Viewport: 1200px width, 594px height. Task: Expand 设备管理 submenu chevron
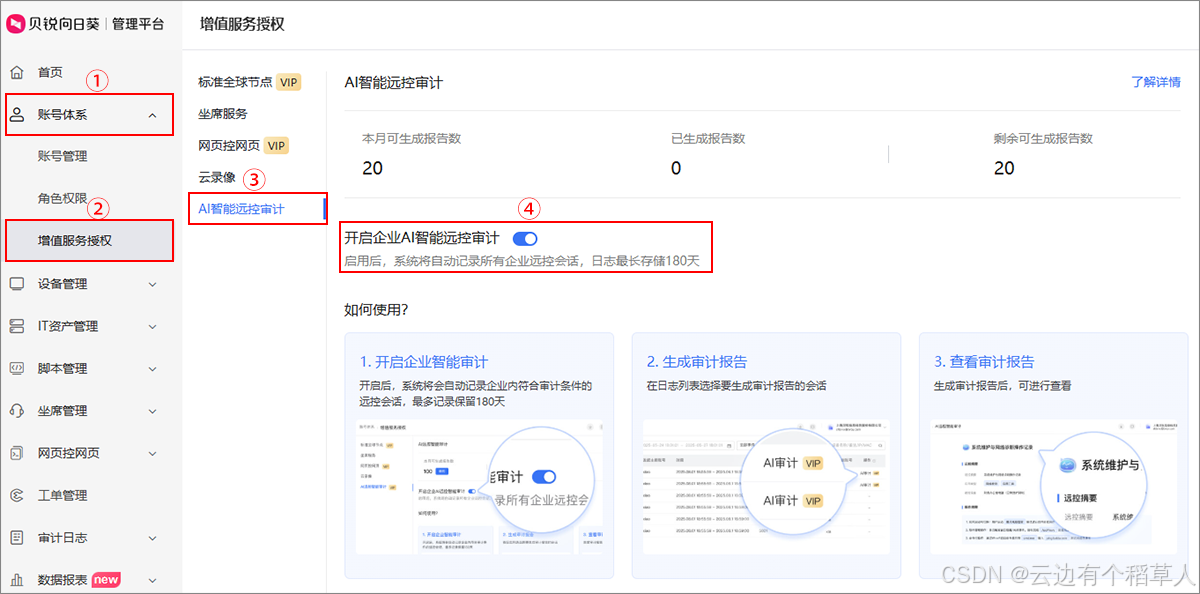click(x=152, y=284)
